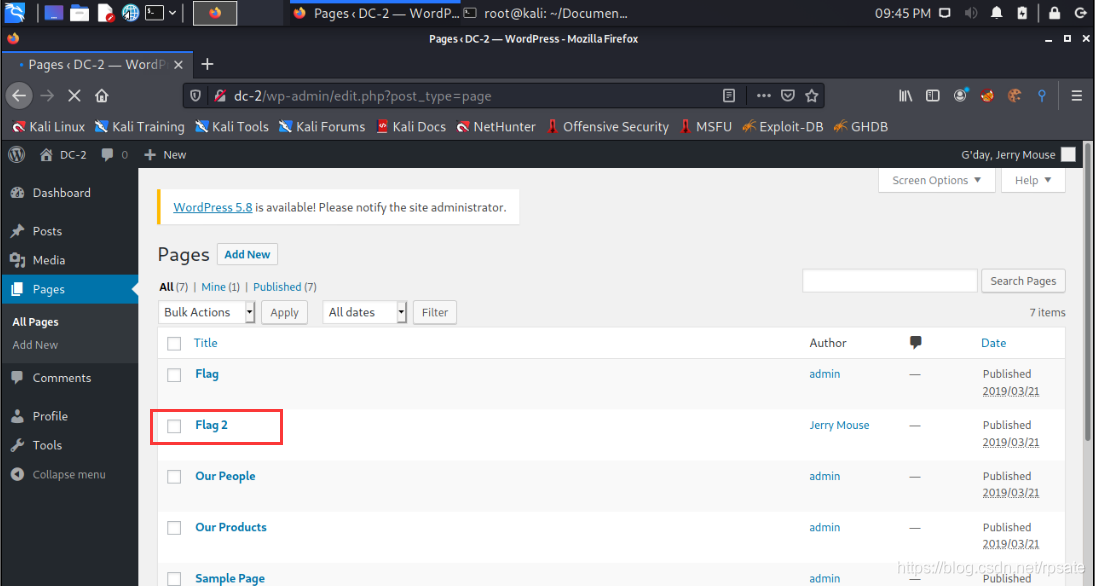The width and height of the screenshot is (1095, 586).
Task: Open the WordPress 5.8 update link
Action: [x=212, y=207]
